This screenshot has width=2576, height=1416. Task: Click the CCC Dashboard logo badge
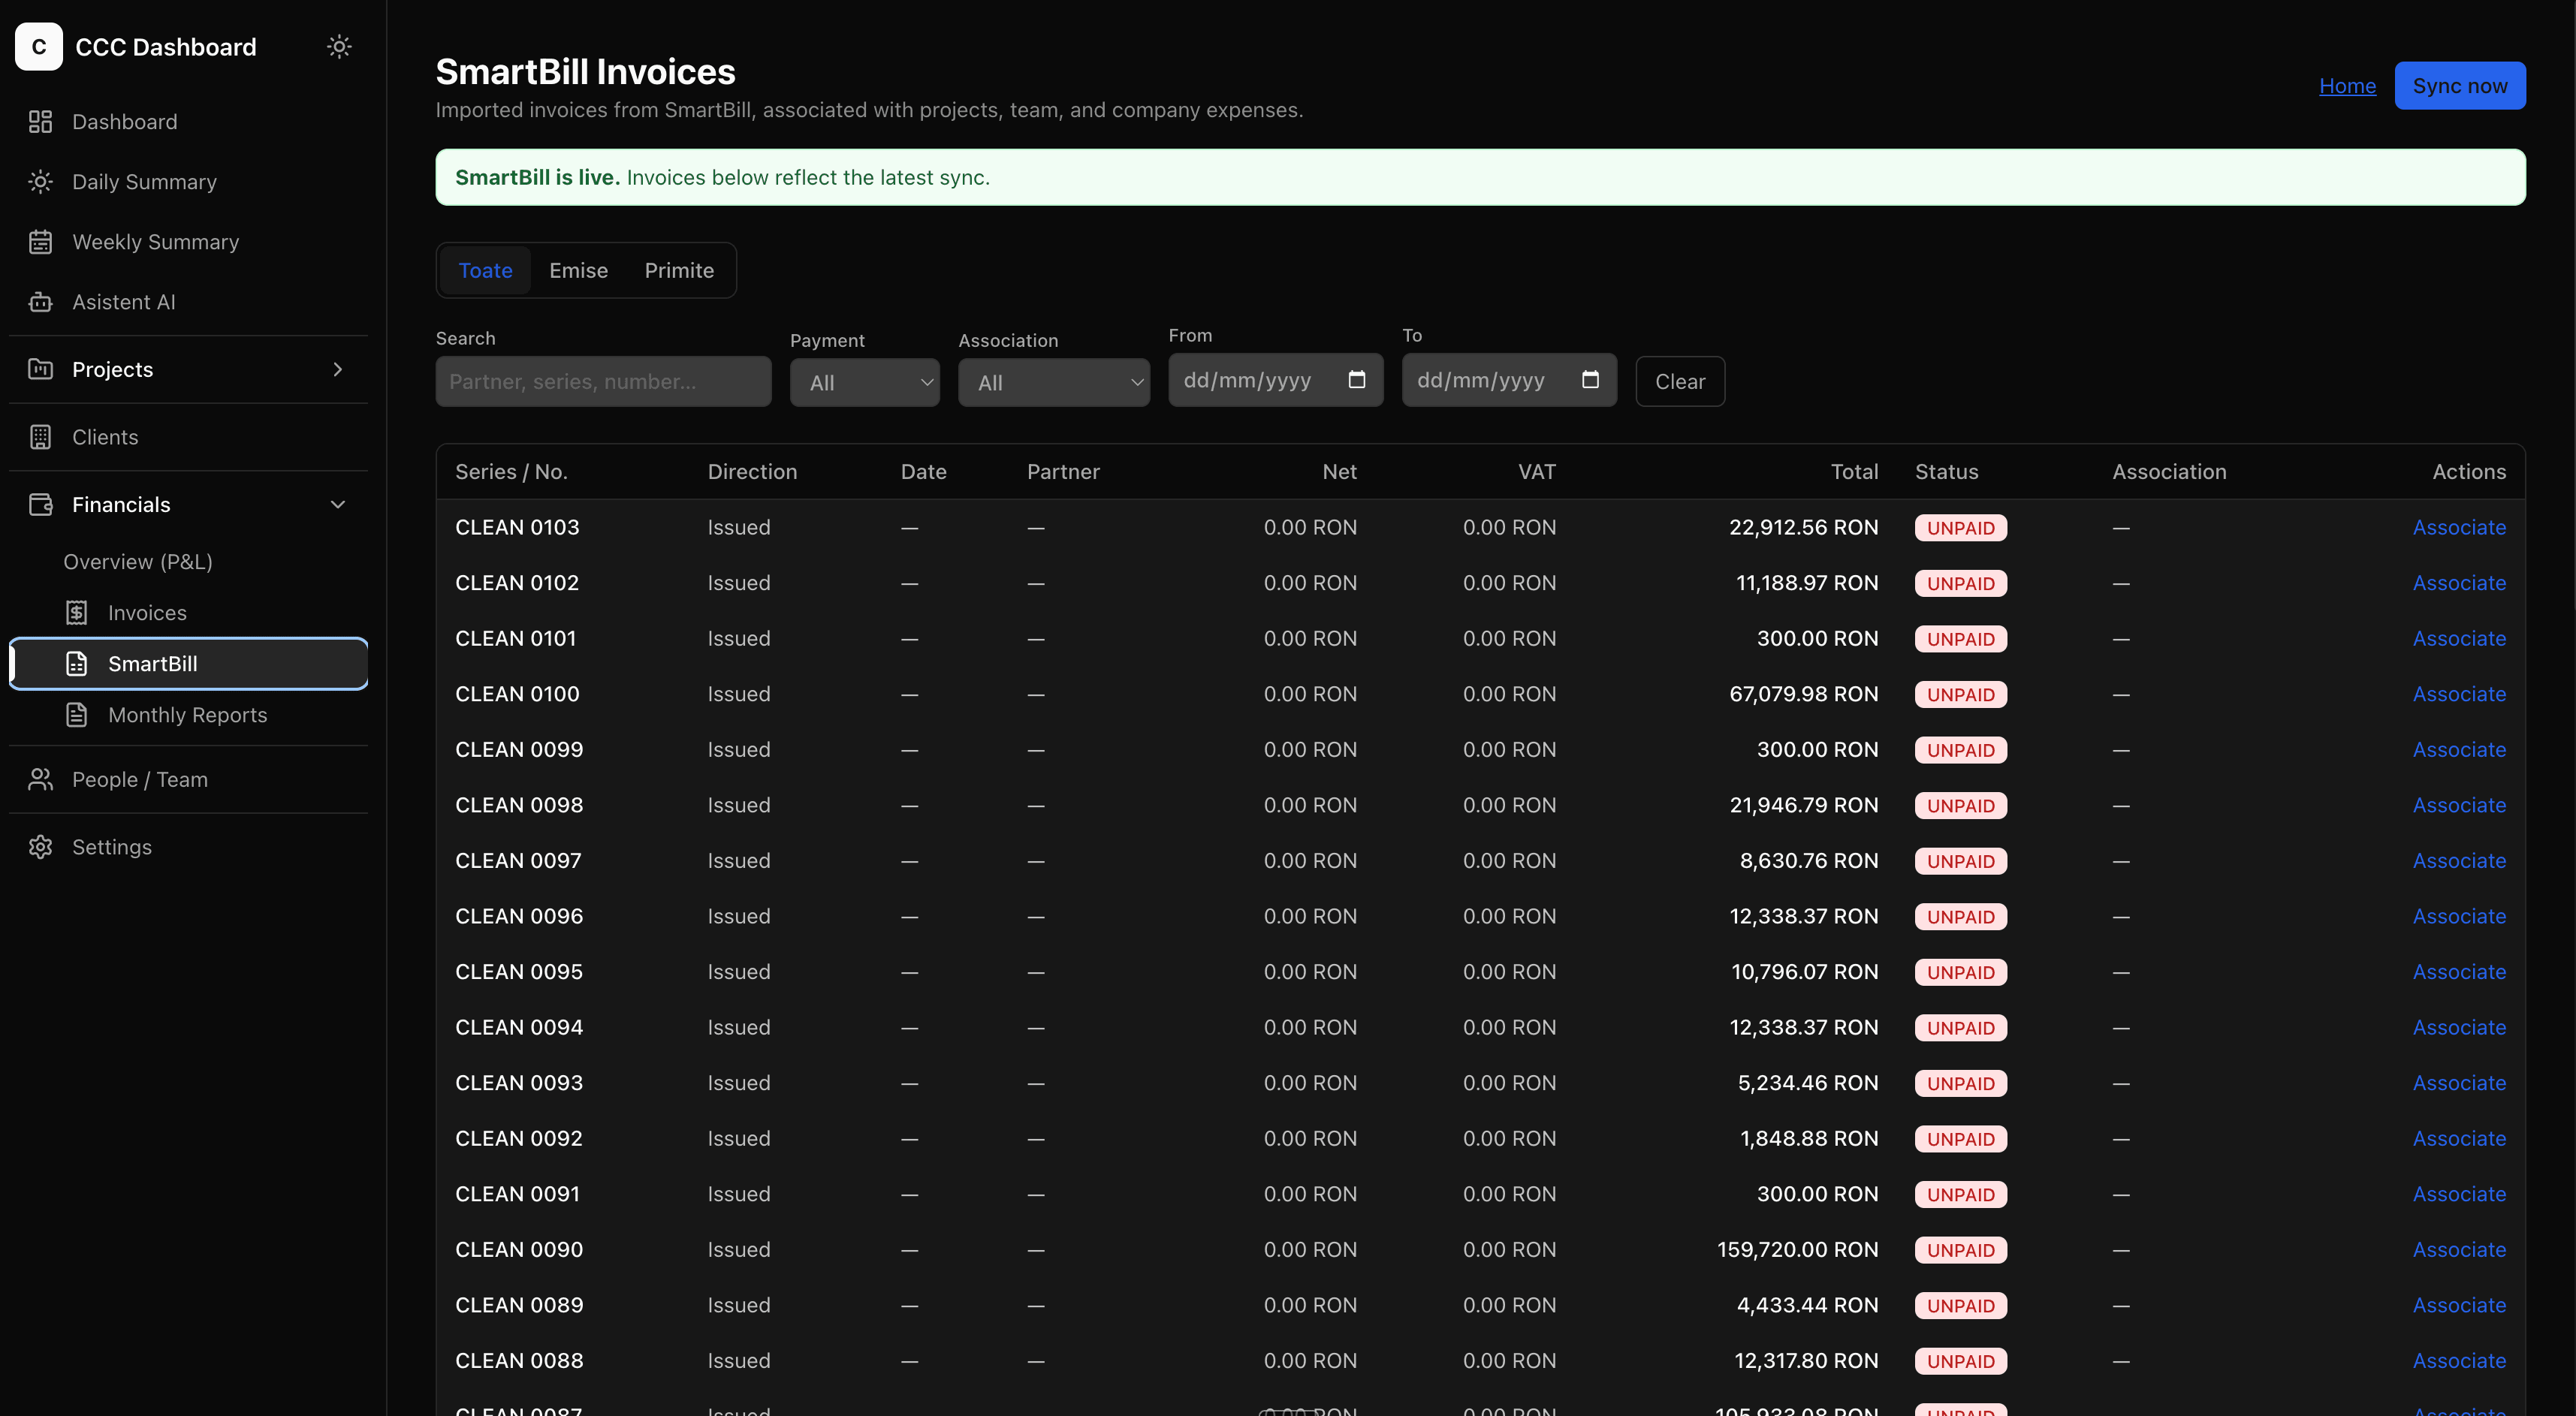(x=39, y=46)
